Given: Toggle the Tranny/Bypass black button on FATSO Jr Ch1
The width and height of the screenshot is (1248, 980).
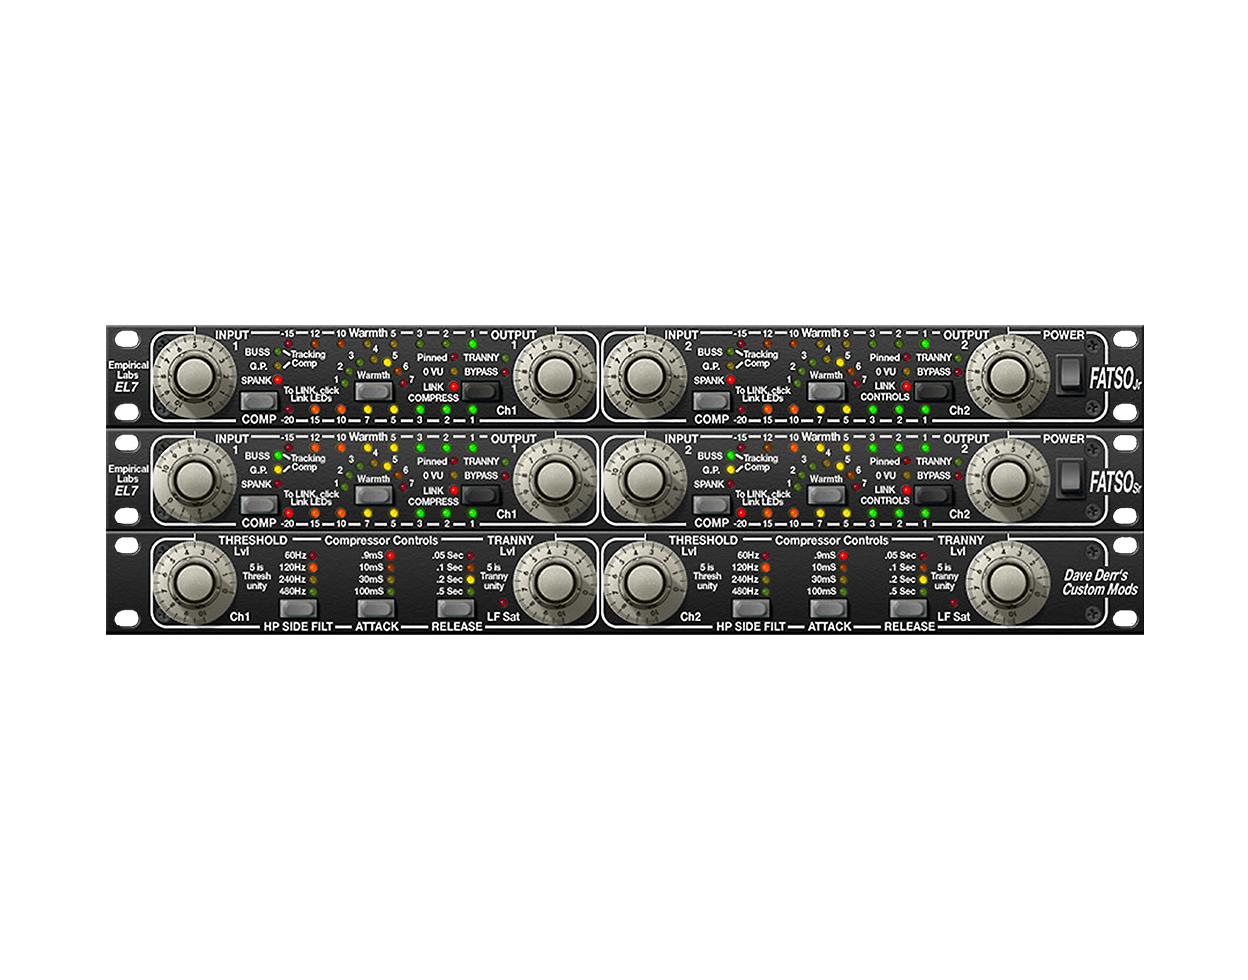Looking at the screenshot, I should 482,392.
